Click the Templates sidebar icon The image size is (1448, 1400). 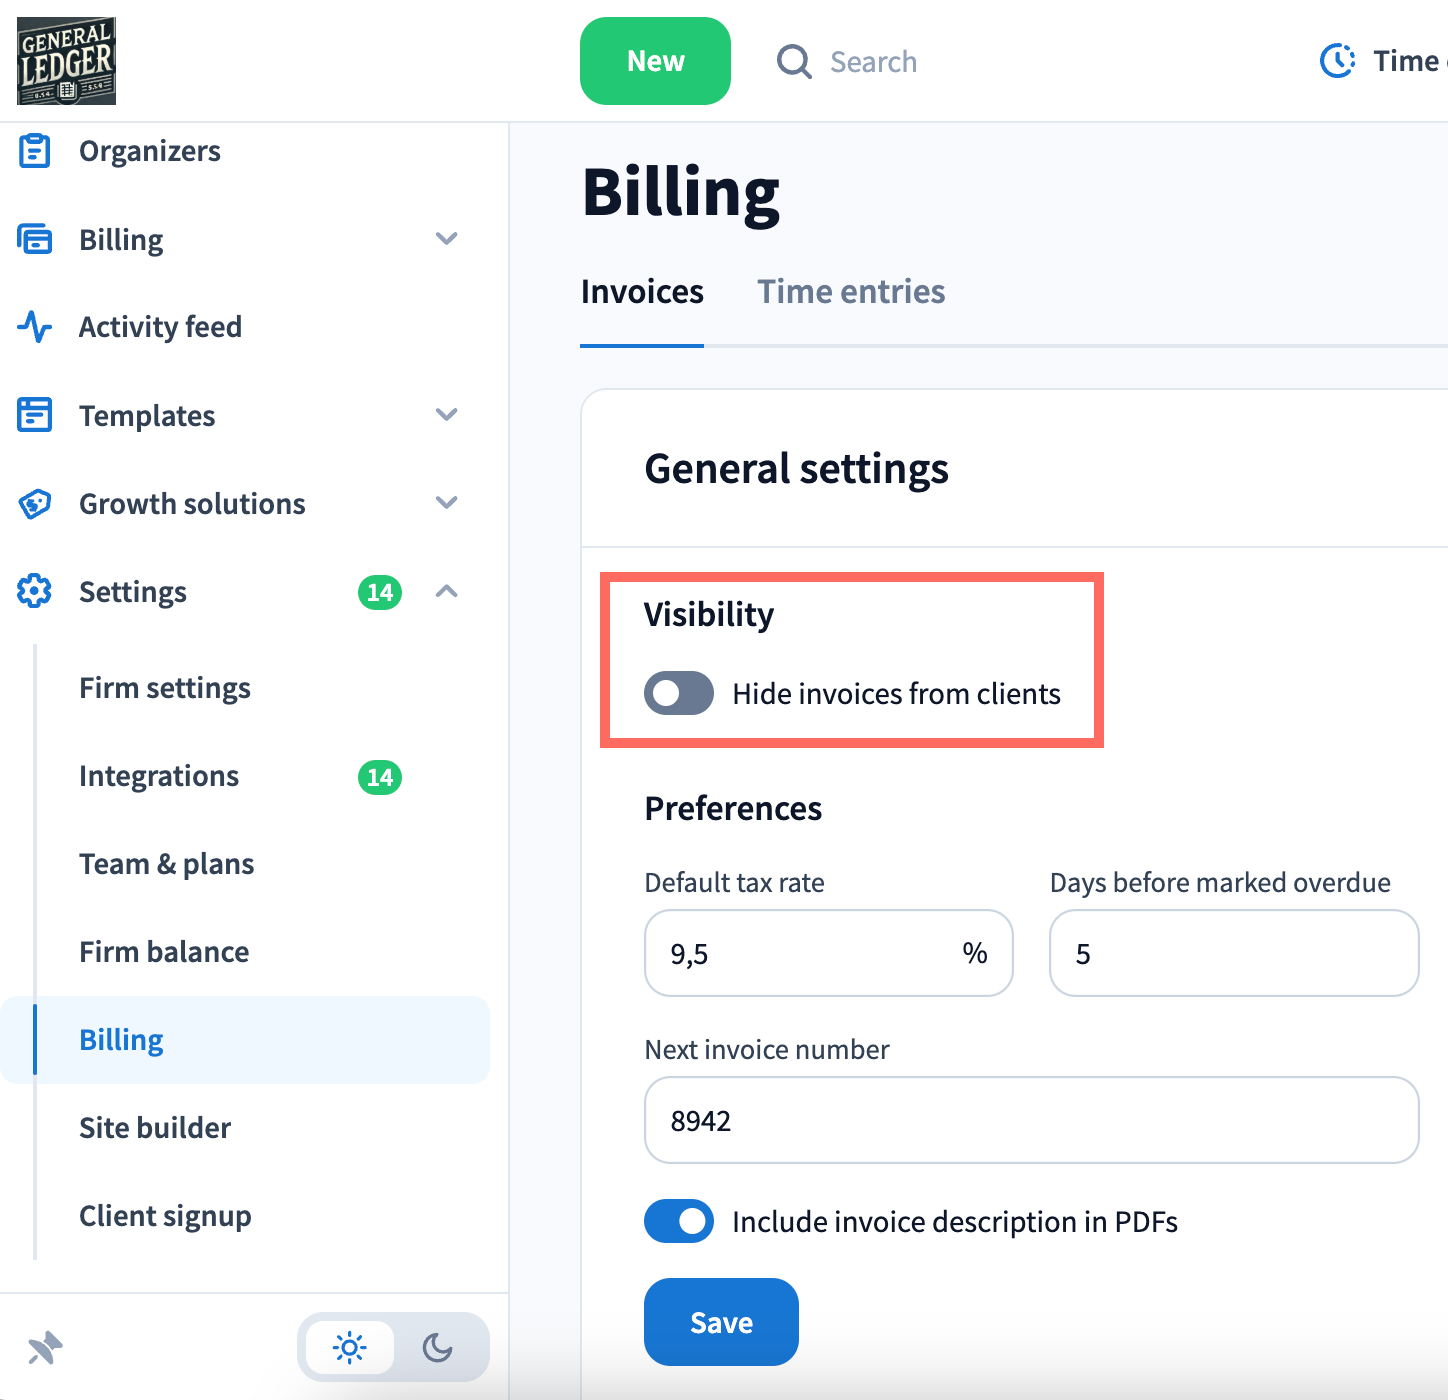pos(35,415)
